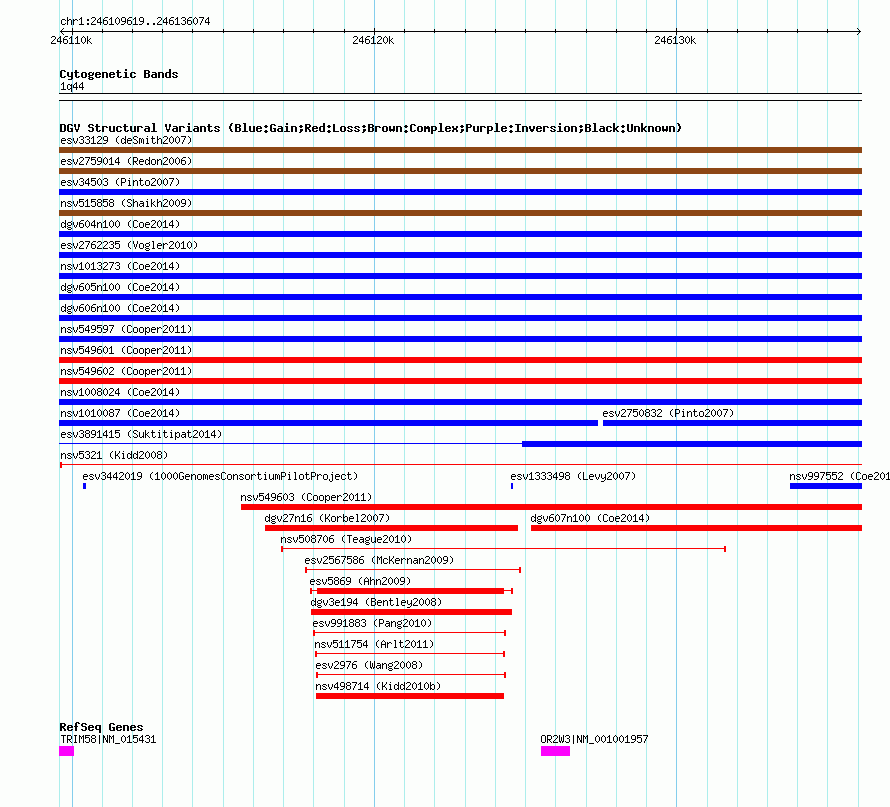Screen dimensions: 890x807
Task: Click the OR2W3 magenta gene block
Action: point(555,751)
